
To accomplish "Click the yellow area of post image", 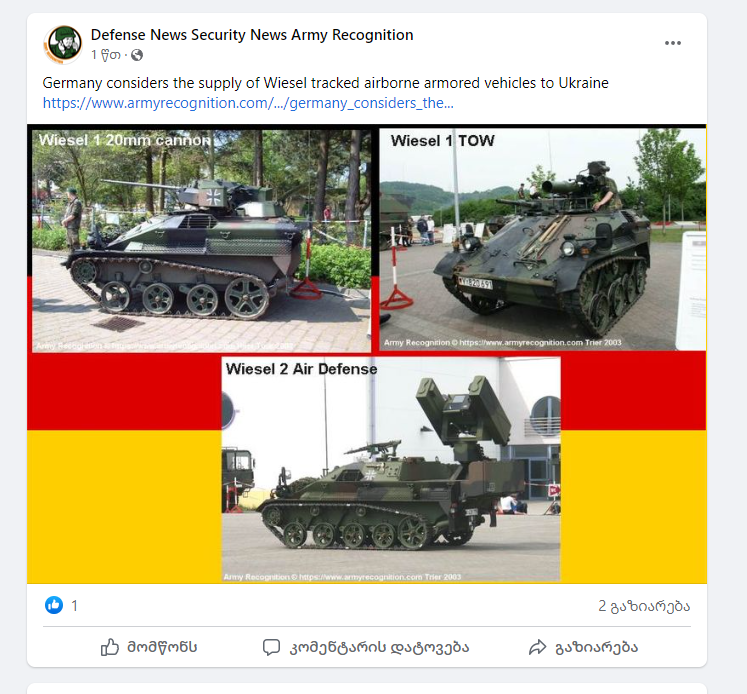I will tap(124, 506).
